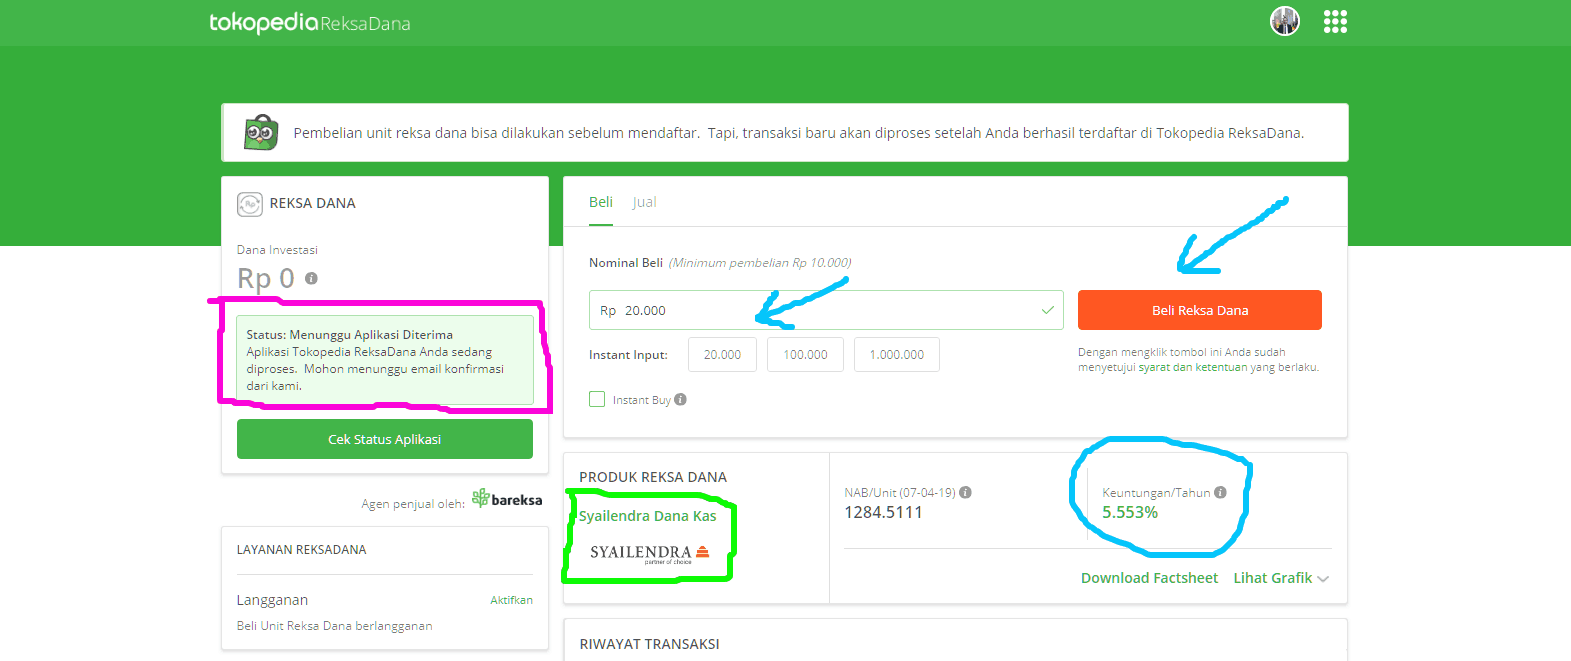Switch to the Jual tab
This screenshot has width=1571, height=661.
click(644, 202)
